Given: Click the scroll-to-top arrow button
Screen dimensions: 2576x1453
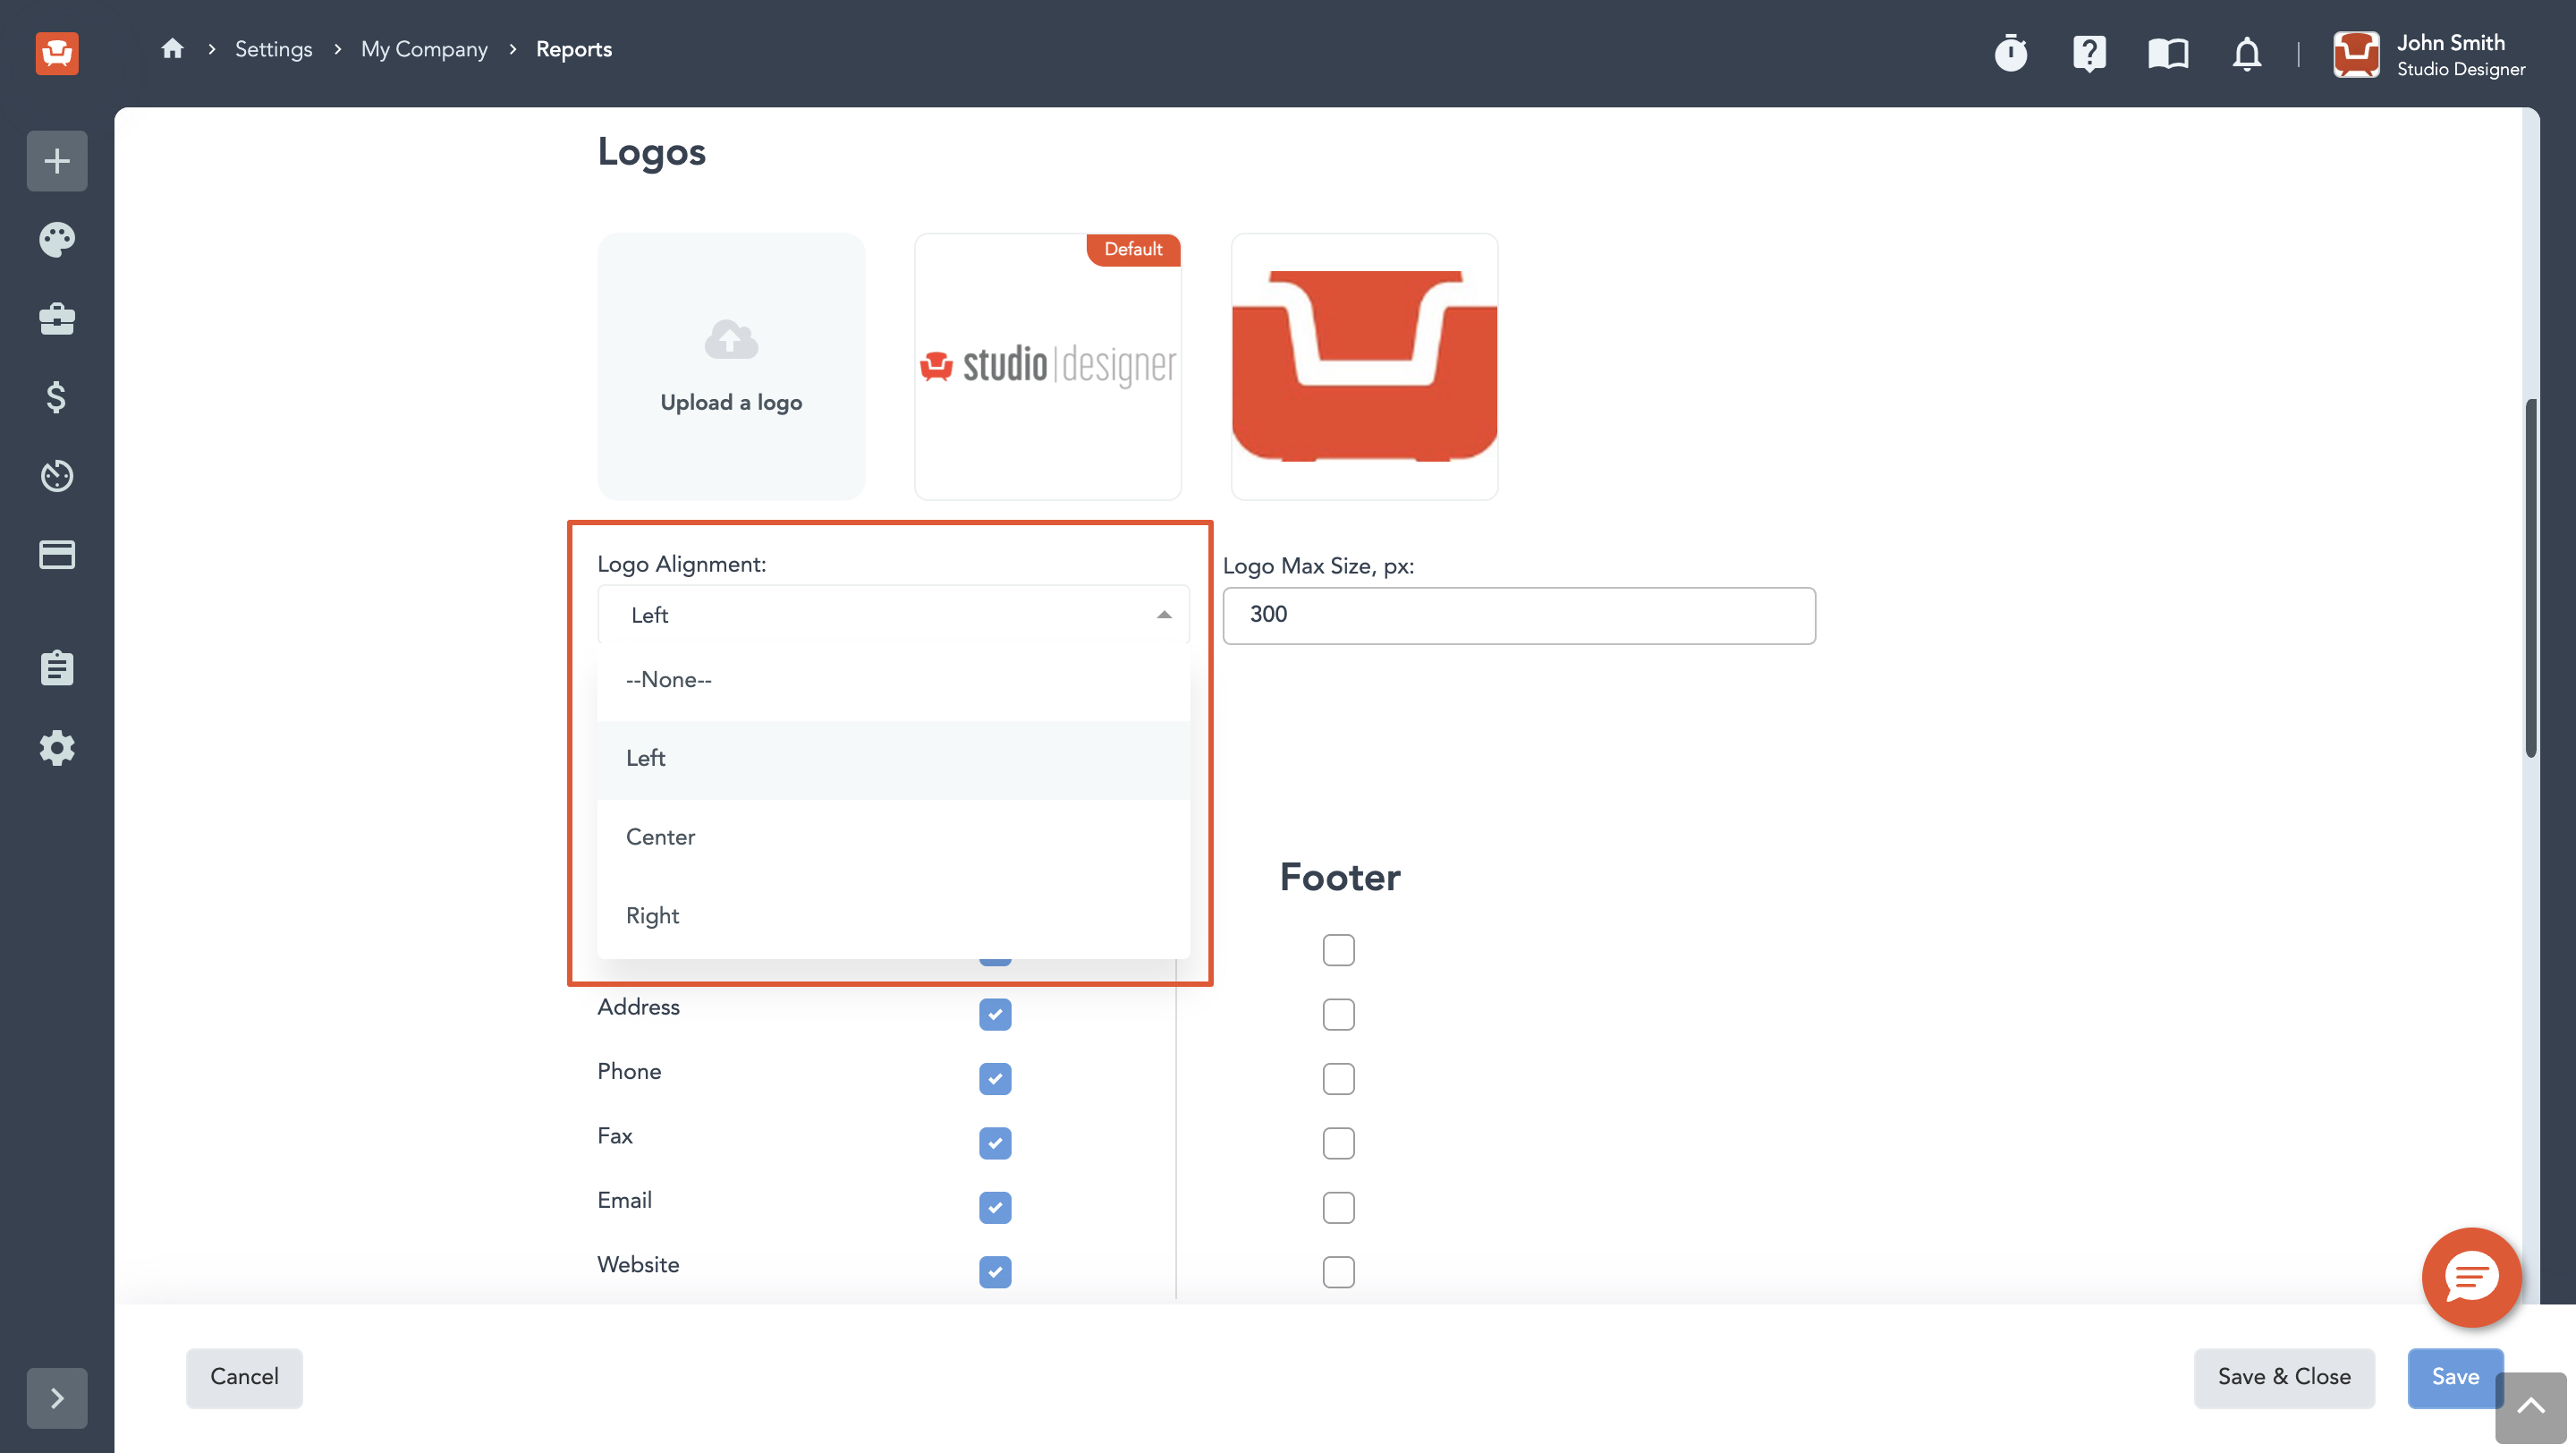Looking at the screenshot, I should (x=2530, y=1407).
